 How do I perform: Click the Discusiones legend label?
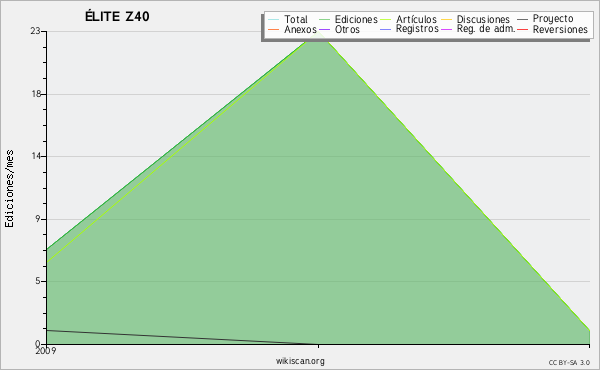tap(483, 19)
